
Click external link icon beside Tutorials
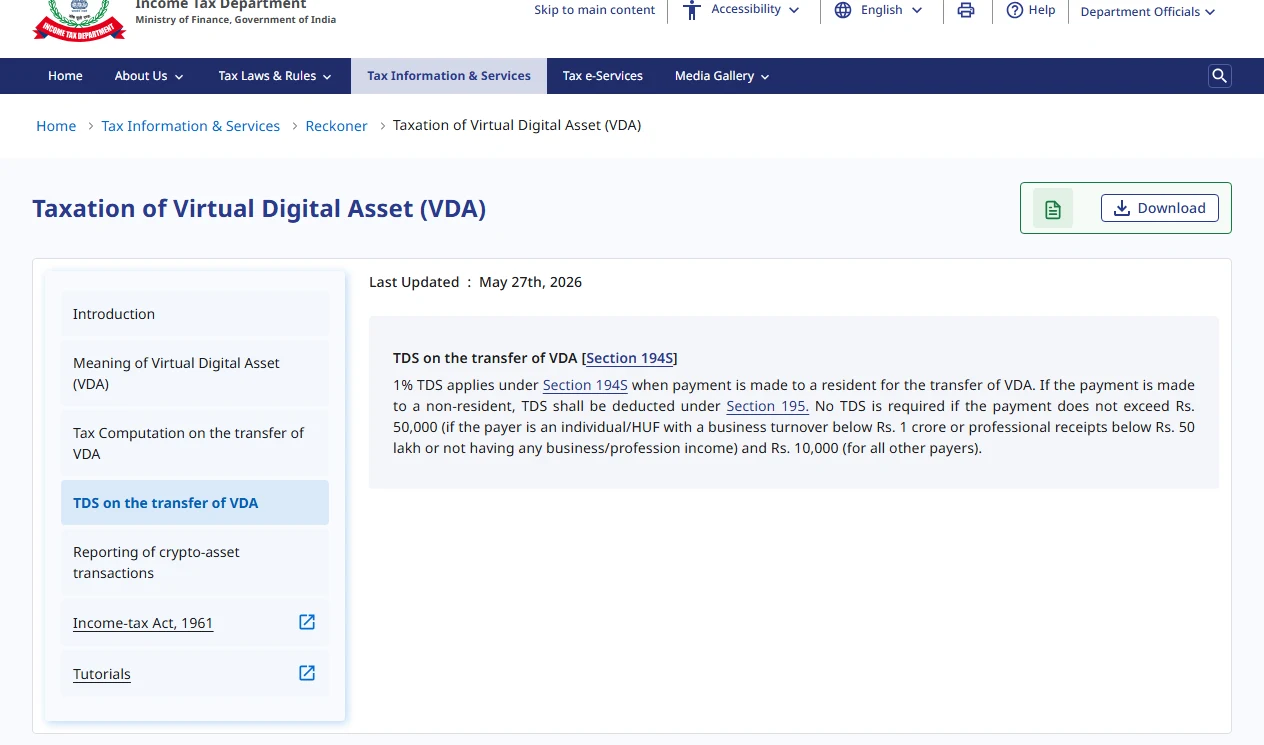(x=307, y=673)
